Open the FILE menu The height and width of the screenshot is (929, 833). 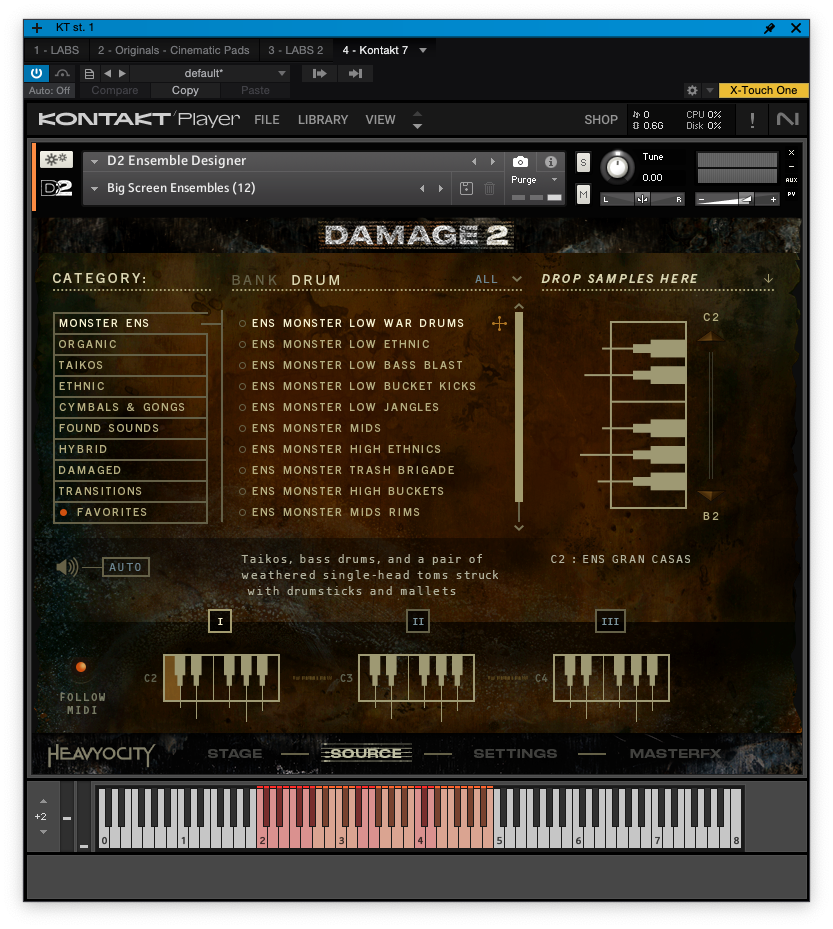(267, 120)
